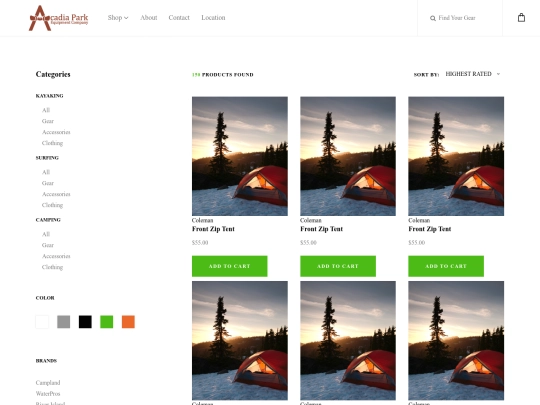Open the shopping bag cart icon
This screenshot has width=540, height=405.
point(521,18)
